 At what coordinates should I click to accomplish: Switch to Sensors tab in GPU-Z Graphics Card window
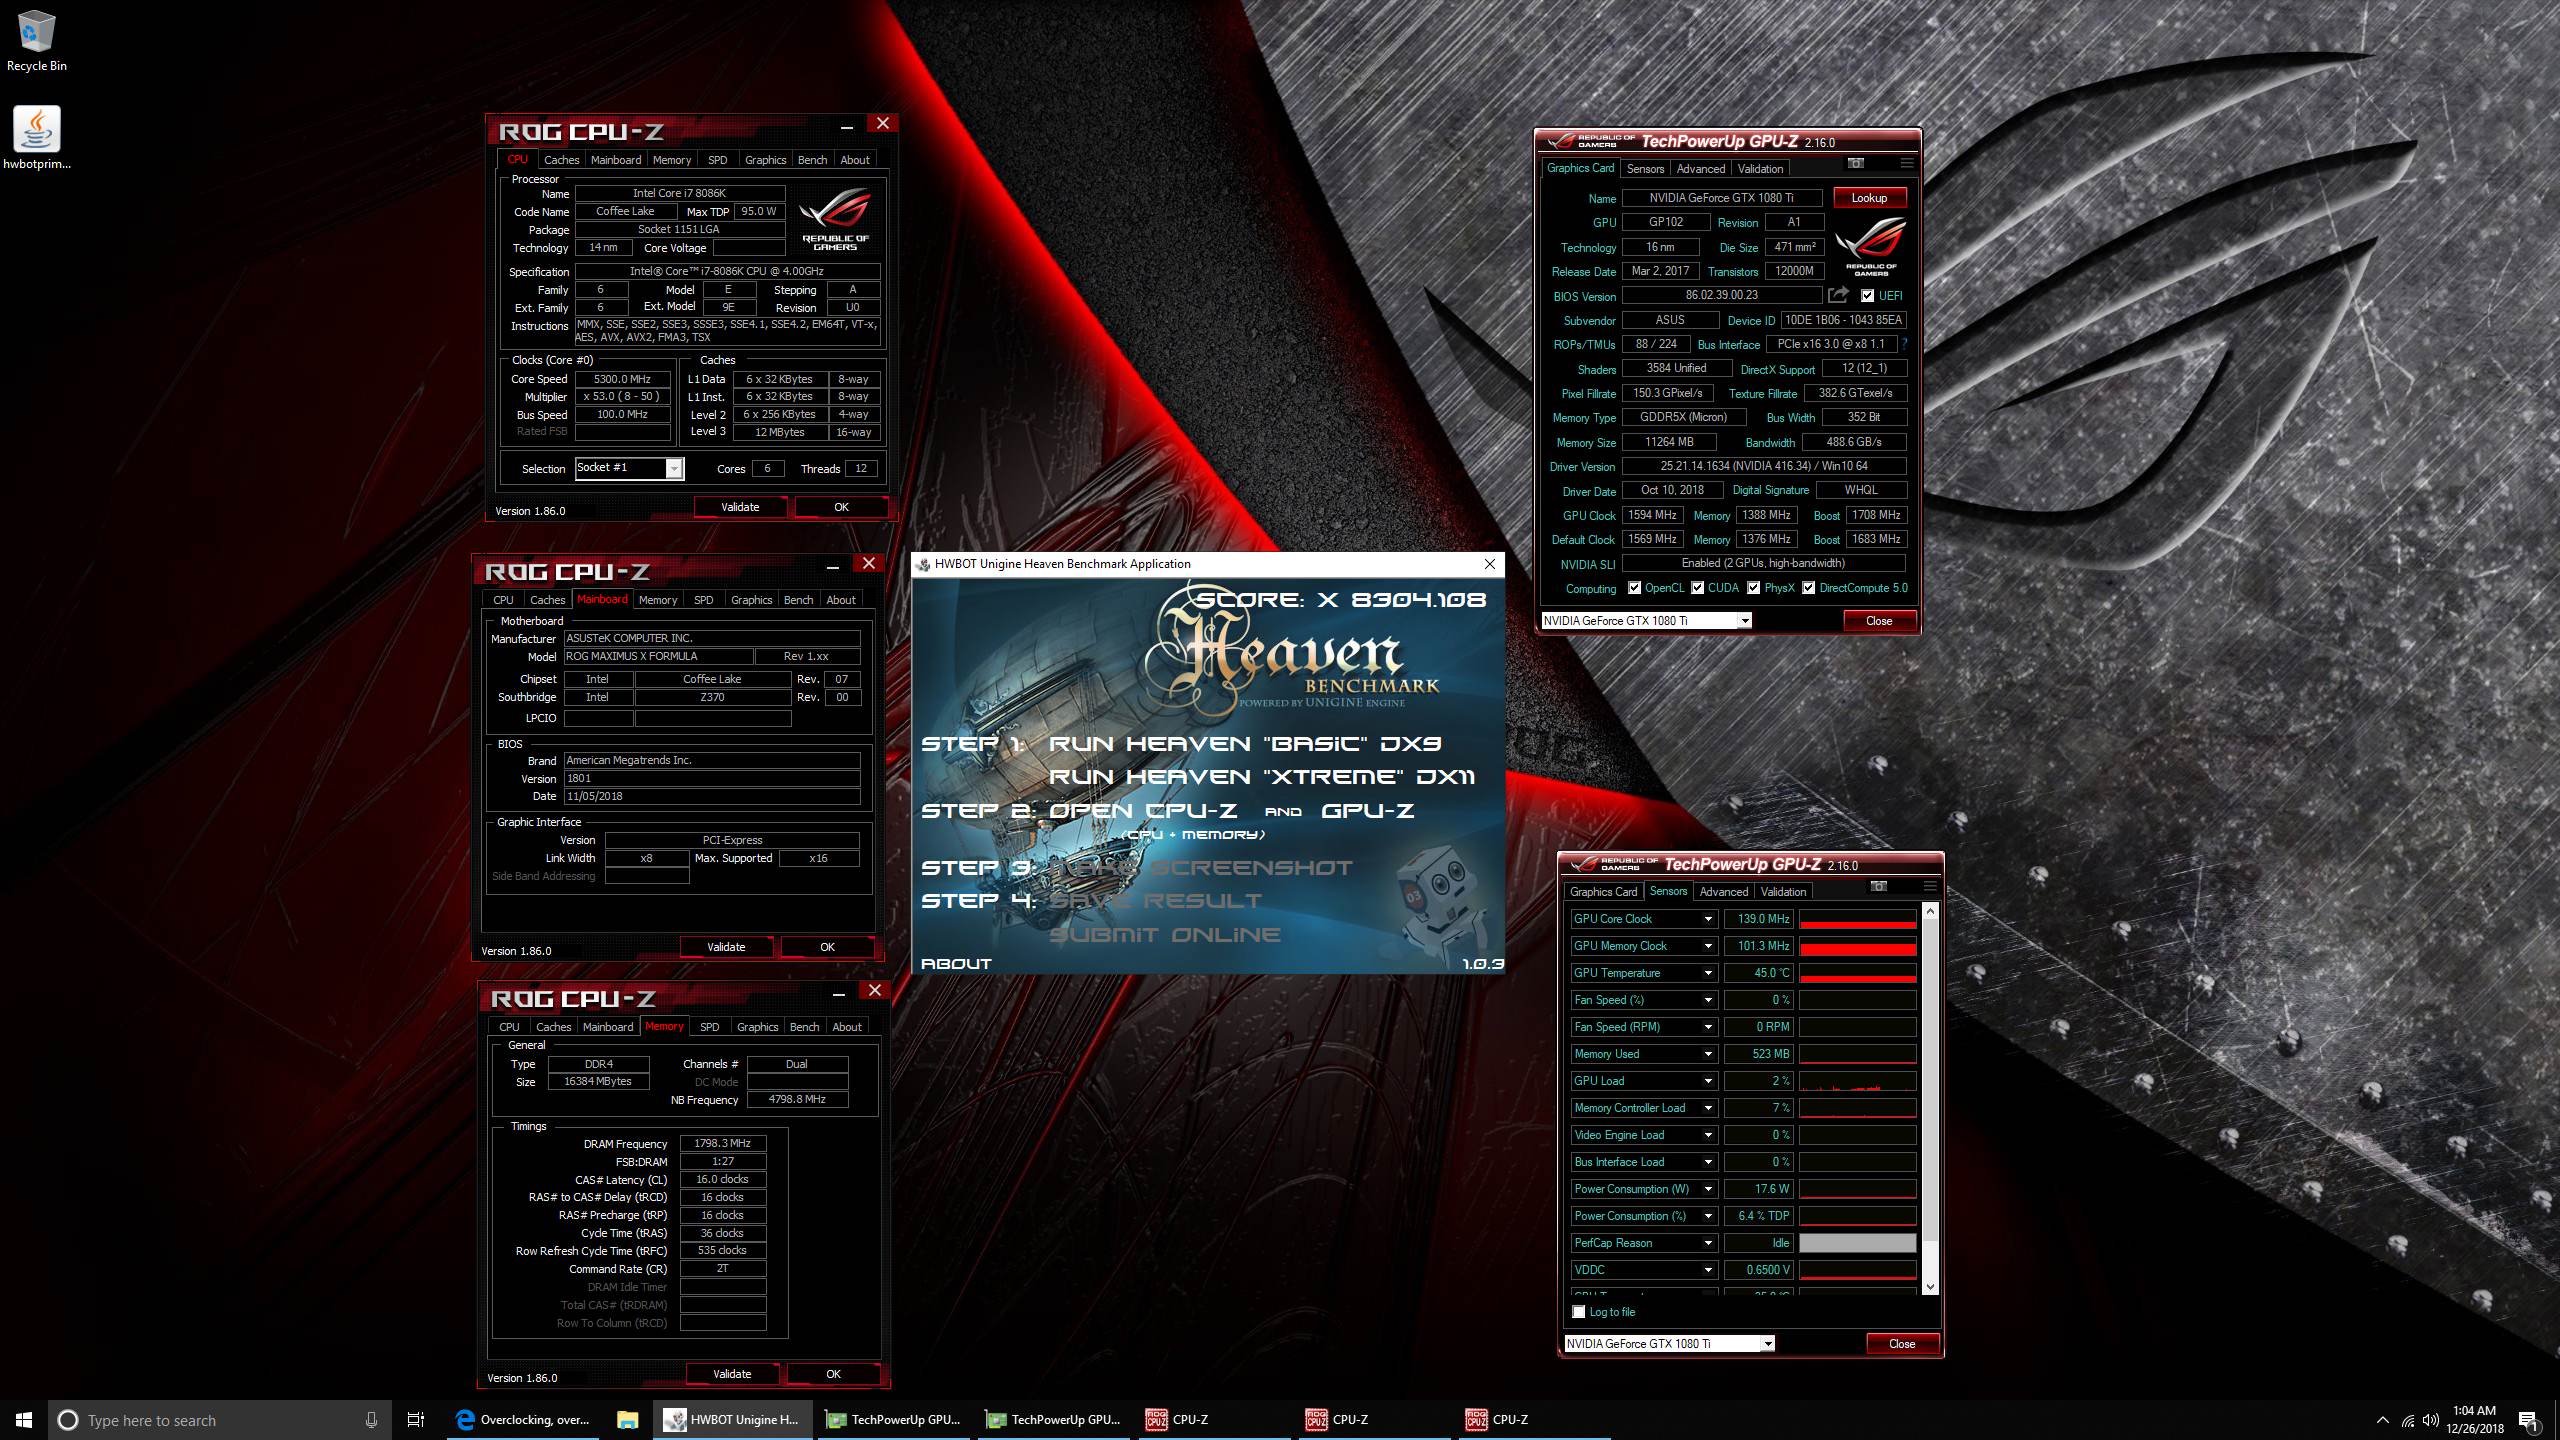click(1645, 169)
